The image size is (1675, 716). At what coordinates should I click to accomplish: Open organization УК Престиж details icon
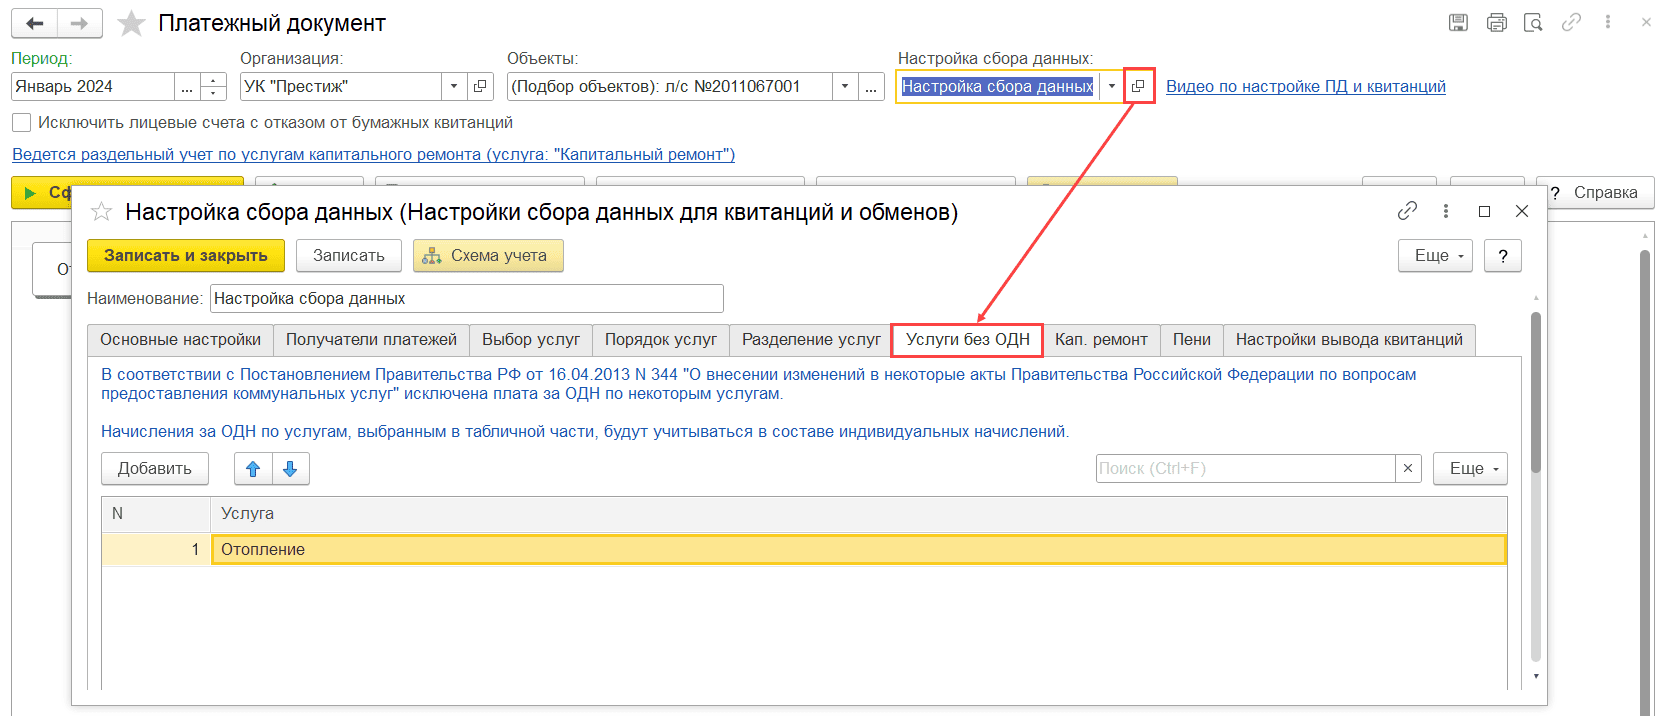pos(480,87)
